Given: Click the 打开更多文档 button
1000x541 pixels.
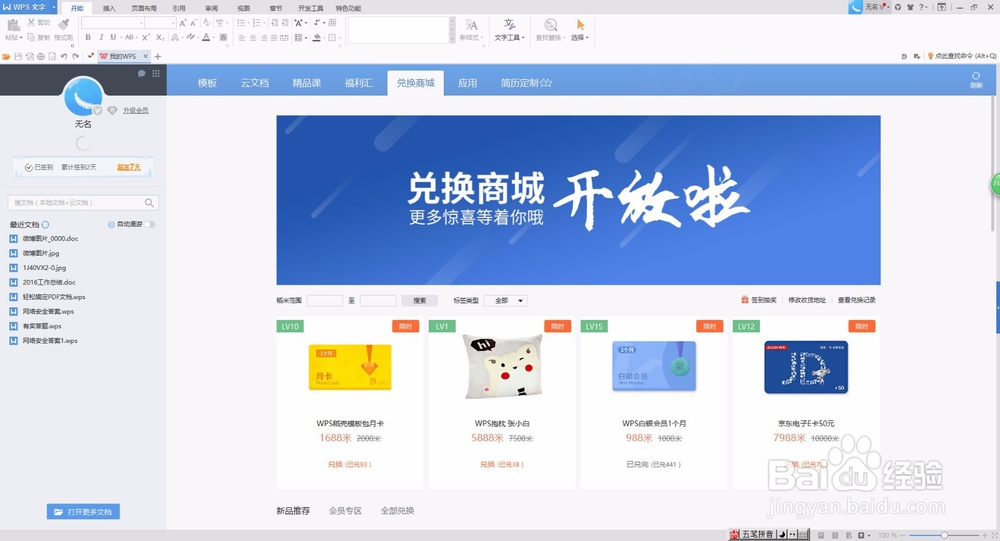Looking at the screenshot, I should (x=83, y=512).
